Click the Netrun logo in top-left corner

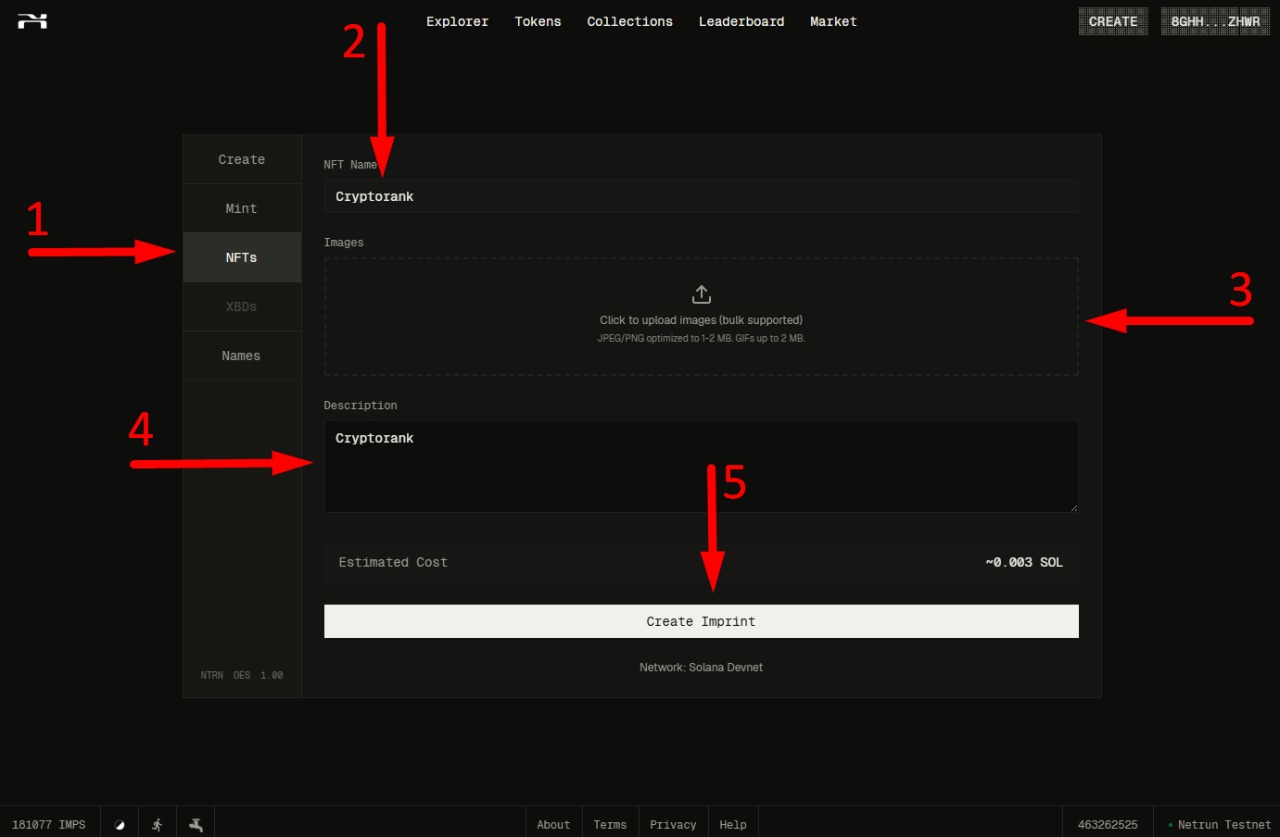[32, 21]
